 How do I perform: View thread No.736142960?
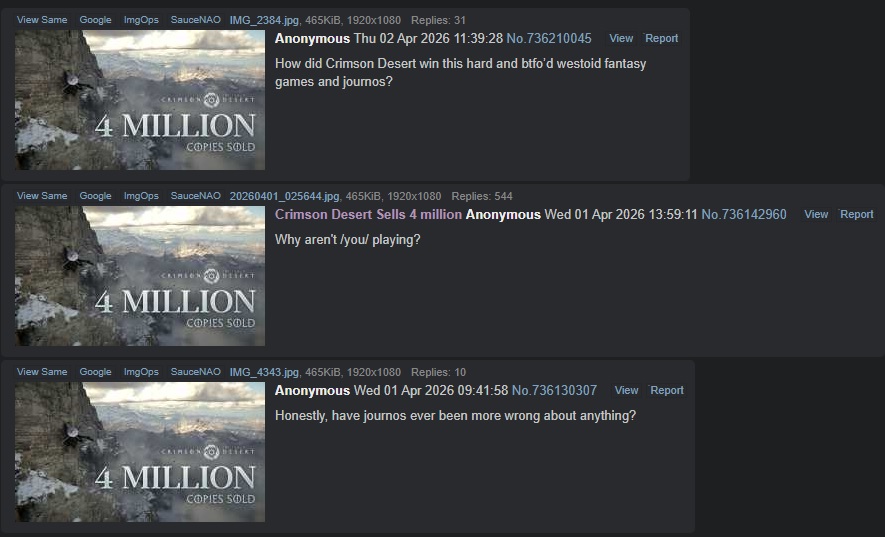click(816, 215)
